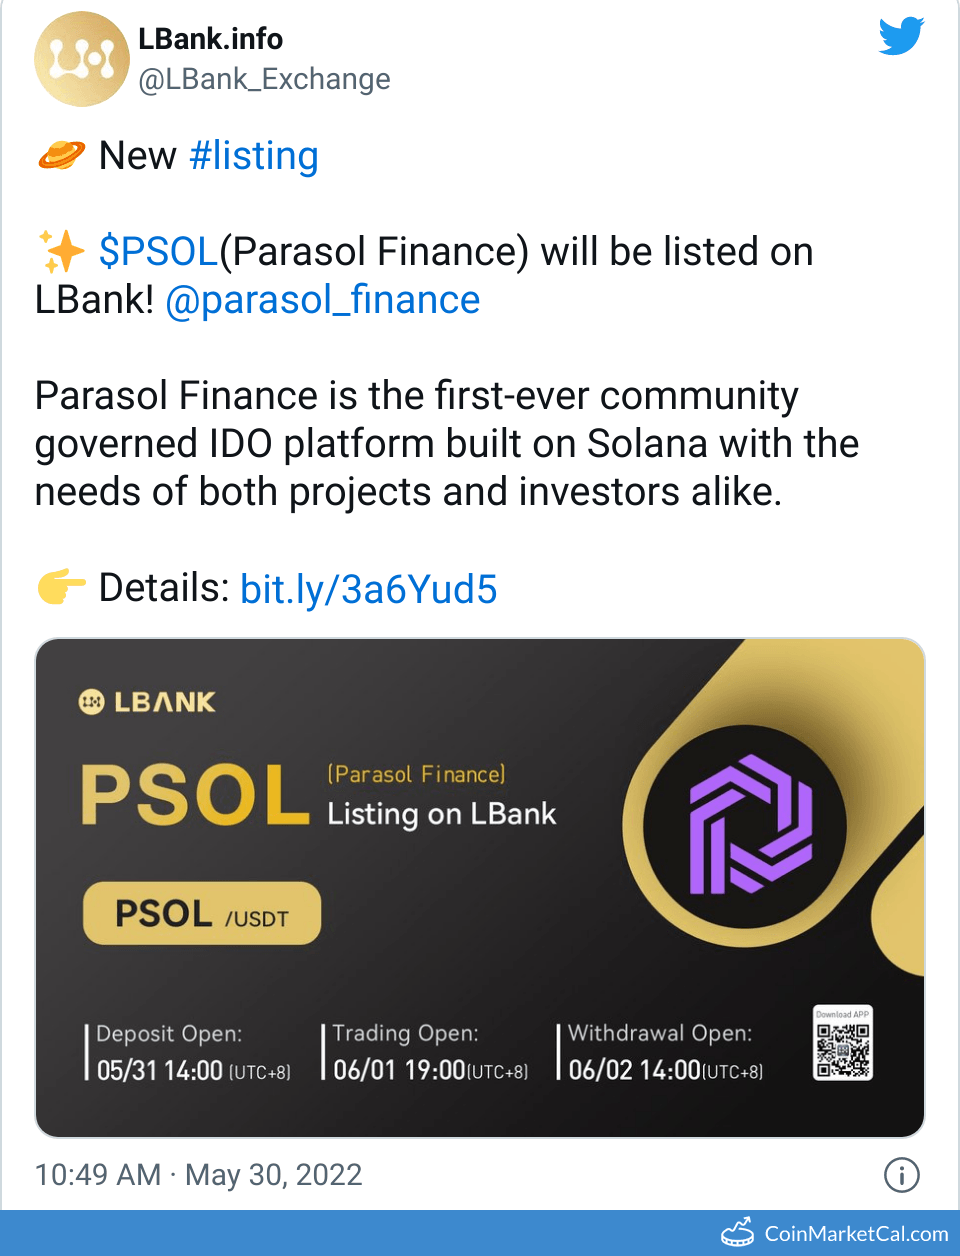
Task: Open the #listing hashtag
Action: click(254, 156)
